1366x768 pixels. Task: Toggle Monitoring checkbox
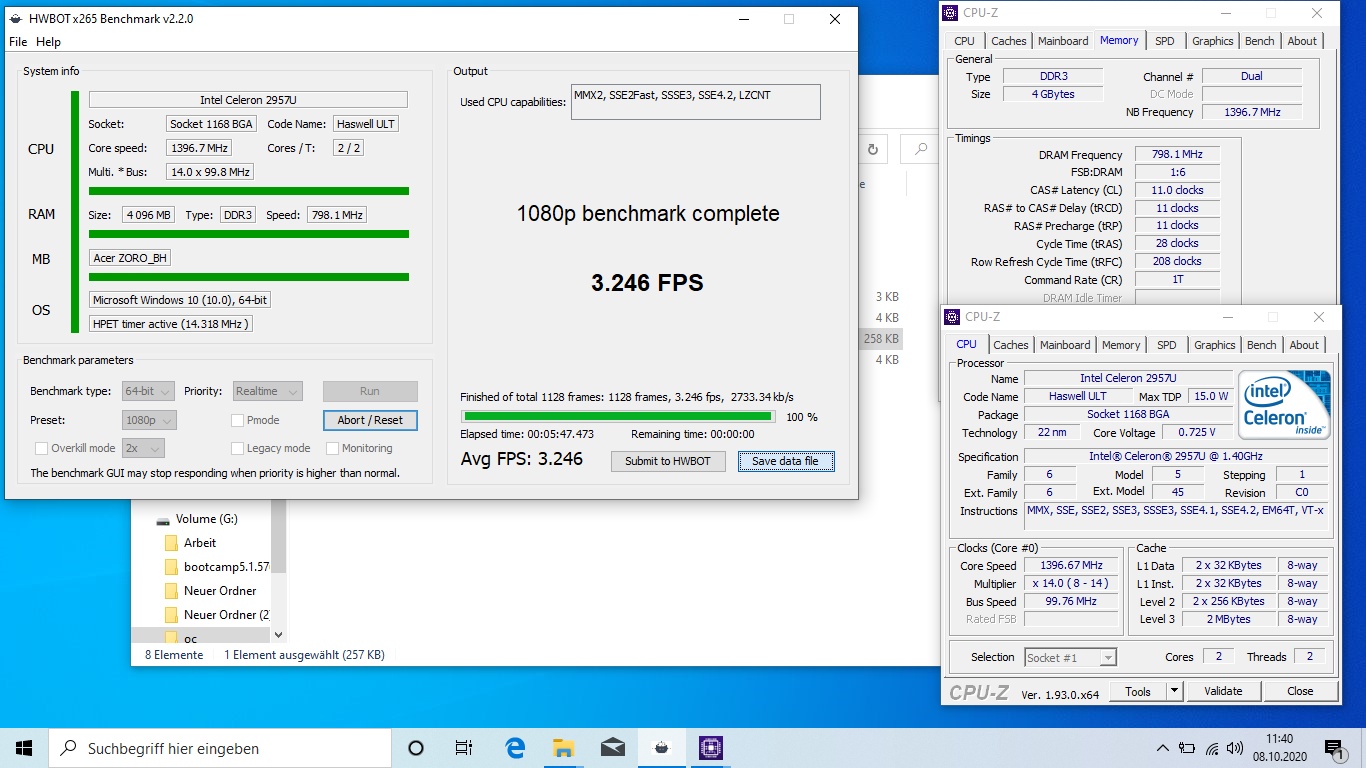(x=331, y=448)
